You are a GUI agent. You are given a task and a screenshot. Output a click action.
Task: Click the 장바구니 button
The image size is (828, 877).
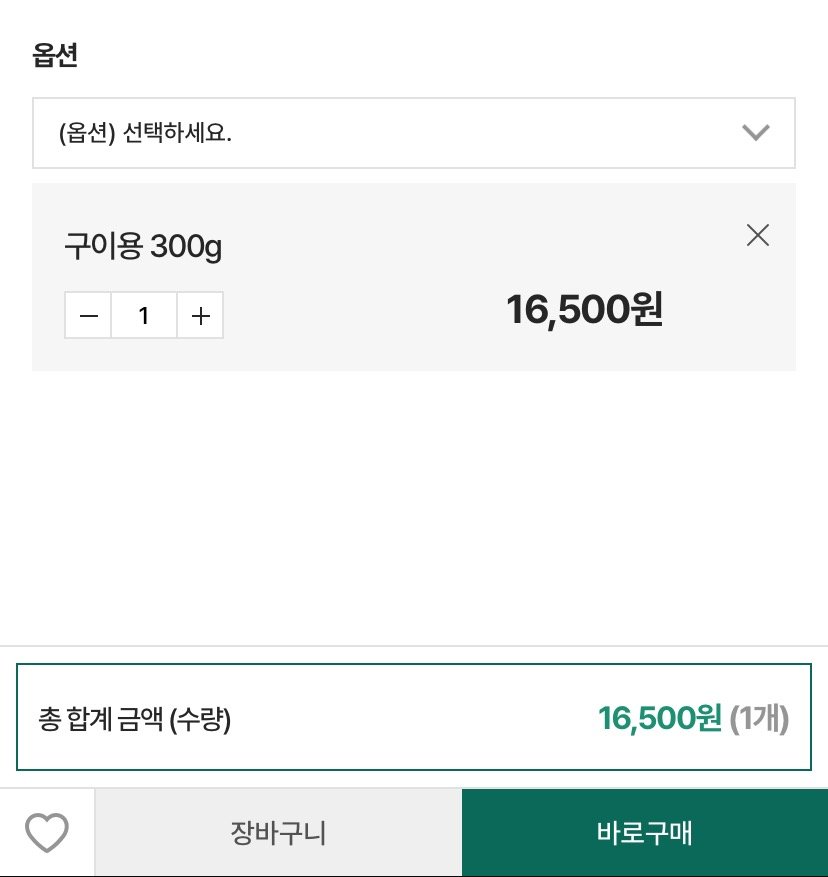278,832
